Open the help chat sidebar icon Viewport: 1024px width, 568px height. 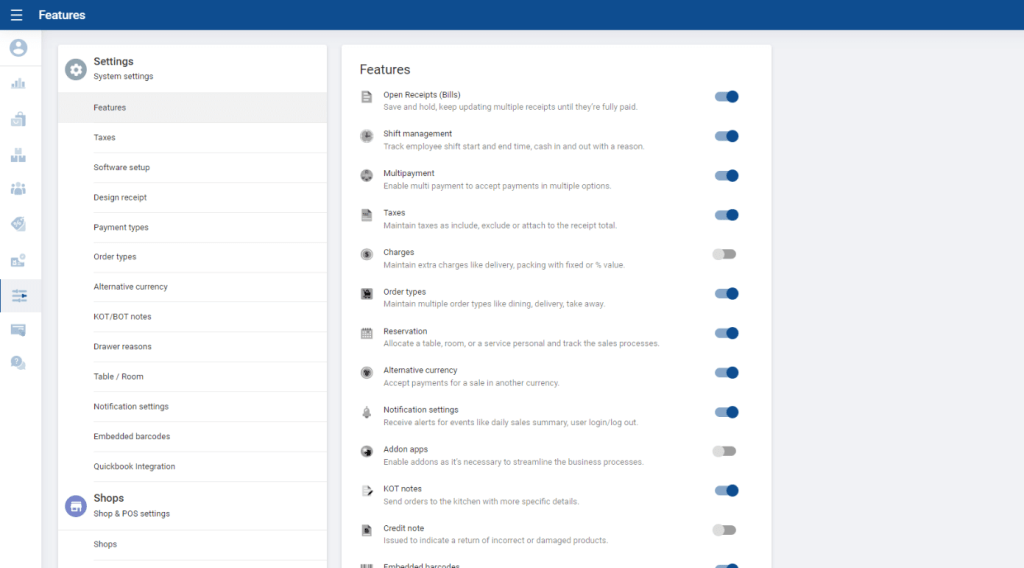(18, 363)
